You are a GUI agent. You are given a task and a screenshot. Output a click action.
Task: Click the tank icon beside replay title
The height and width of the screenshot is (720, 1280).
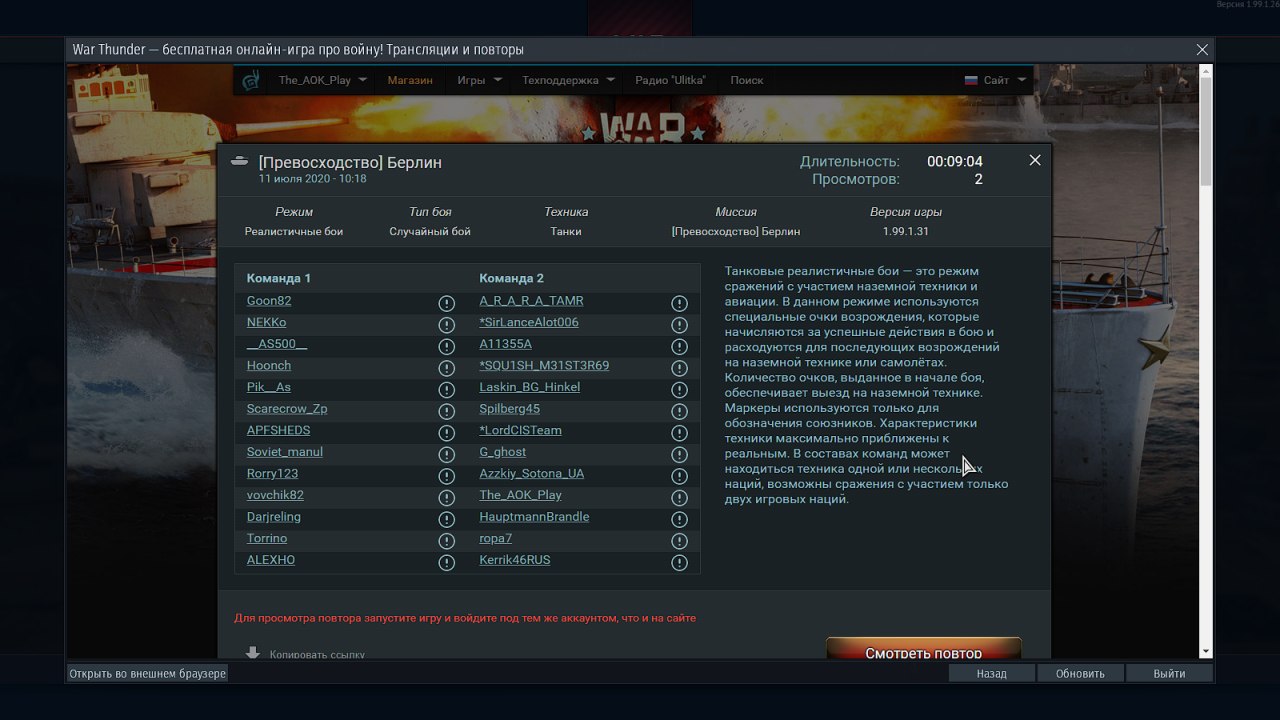[239, 160]
